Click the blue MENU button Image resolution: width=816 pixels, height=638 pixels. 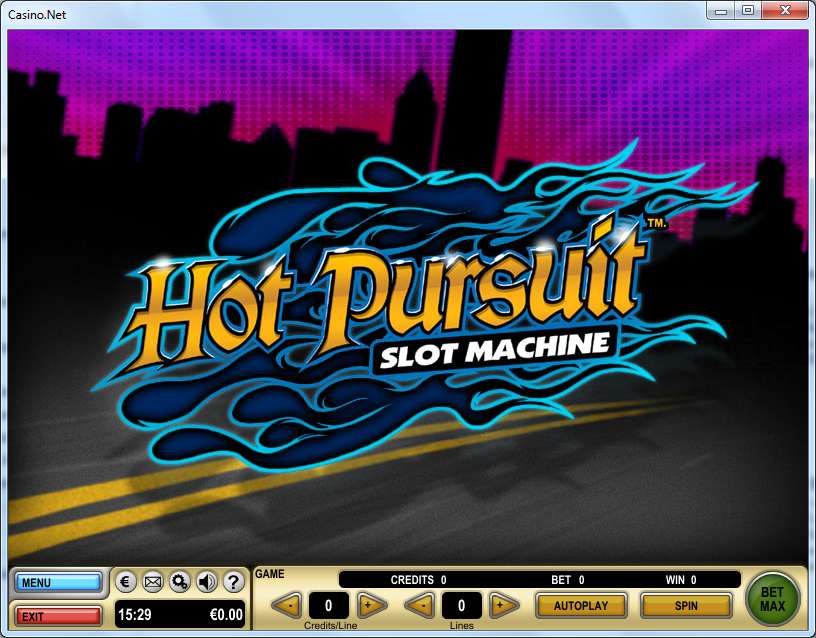tap(58, 582)
